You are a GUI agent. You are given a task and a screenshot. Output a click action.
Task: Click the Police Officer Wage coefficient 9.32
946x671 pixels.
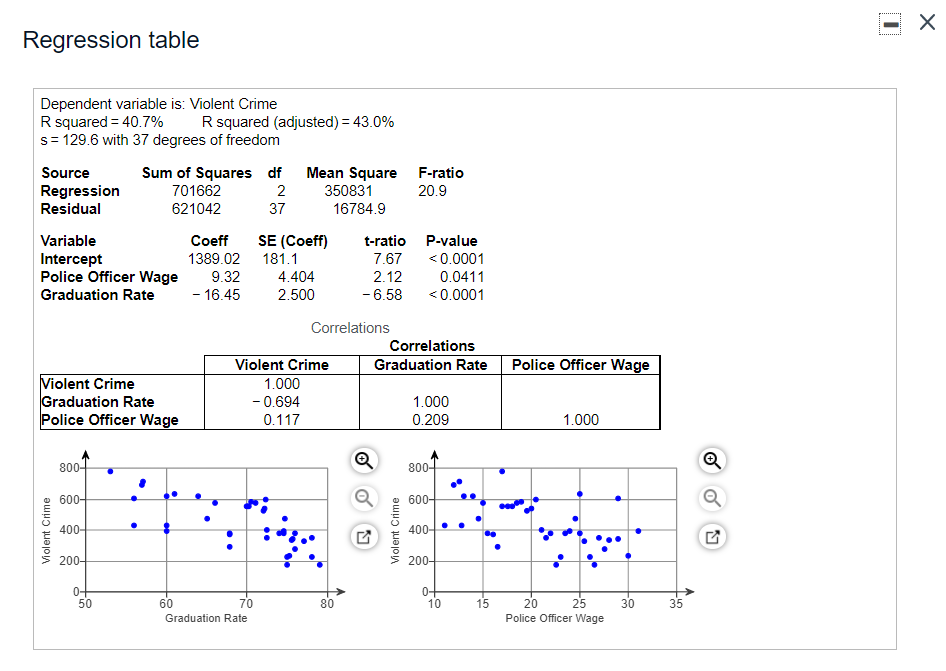click(225, 277)
